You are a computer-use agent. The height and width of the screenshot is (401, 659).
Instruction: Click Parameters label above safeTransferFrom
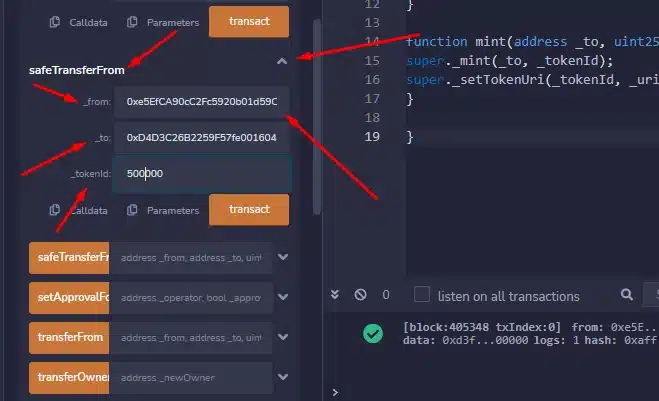pos(173,23)
